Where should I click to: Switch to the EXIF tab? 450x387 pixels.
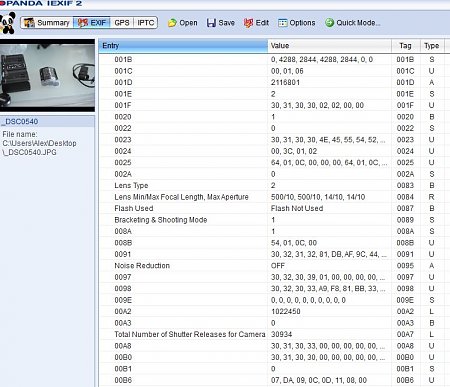92,23
